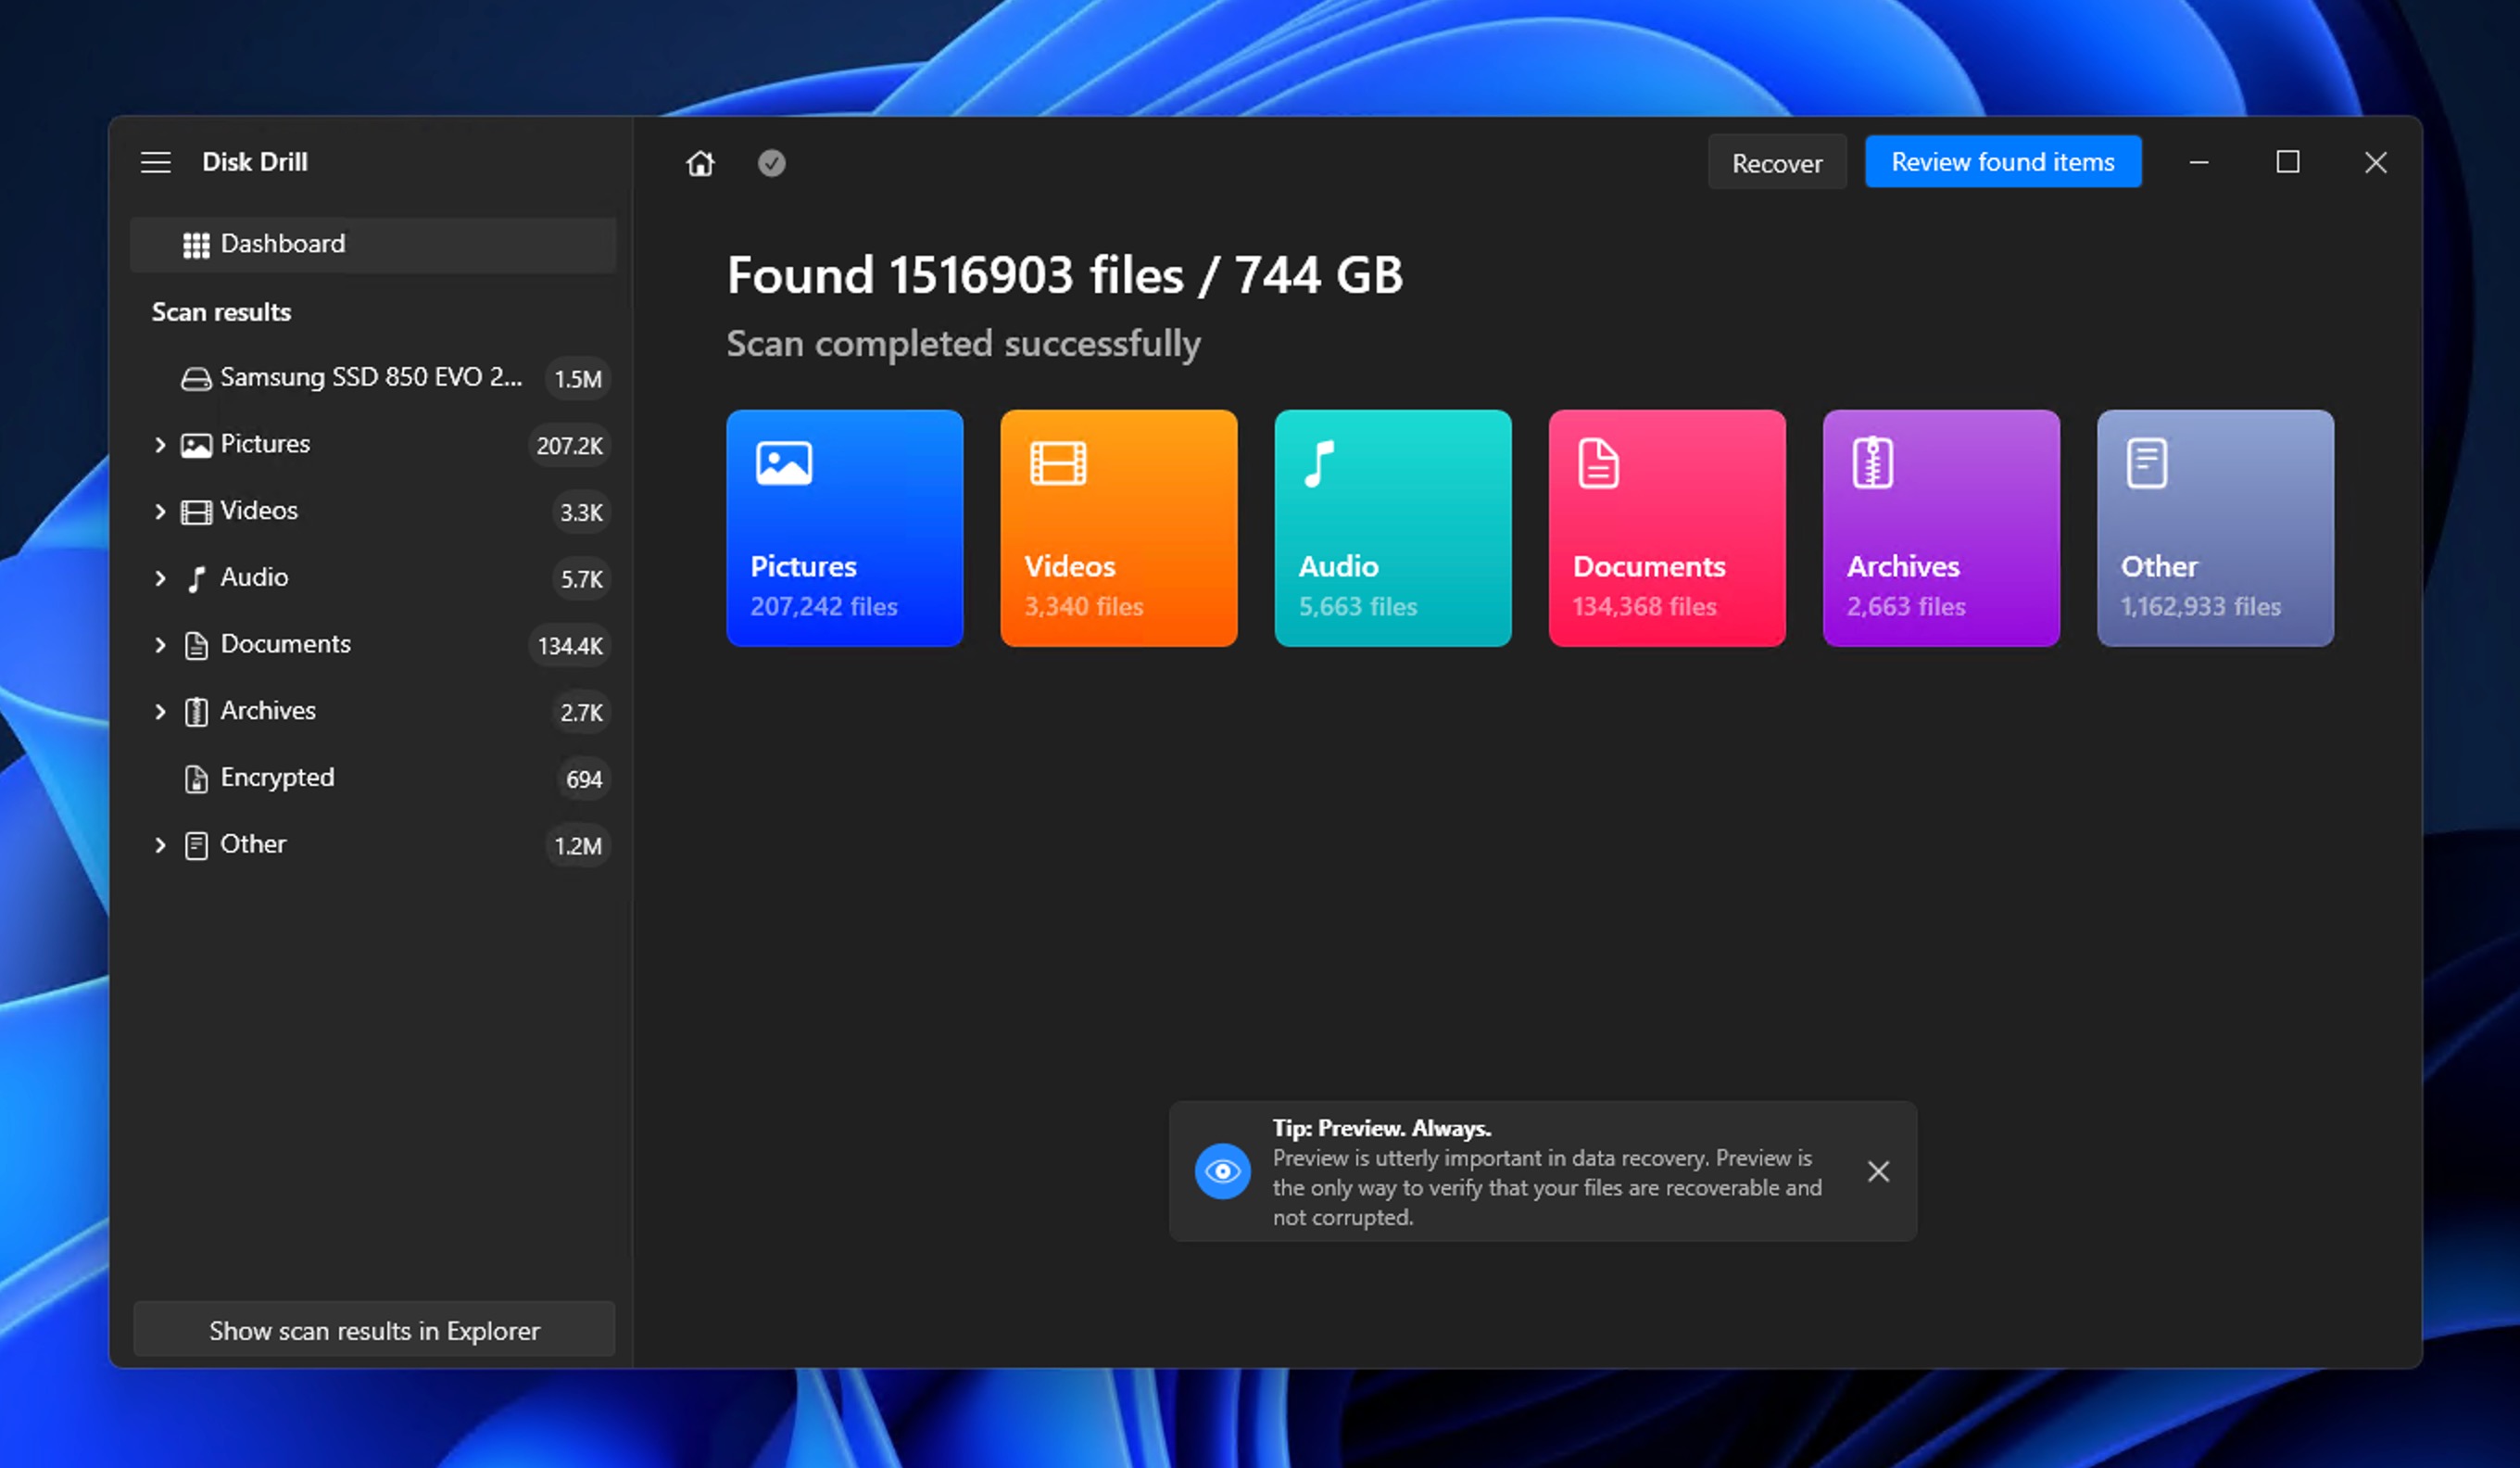Click the 134.4K badge next to Documents
Screen dimensions: 2520x1468
(x=570, y=646)
